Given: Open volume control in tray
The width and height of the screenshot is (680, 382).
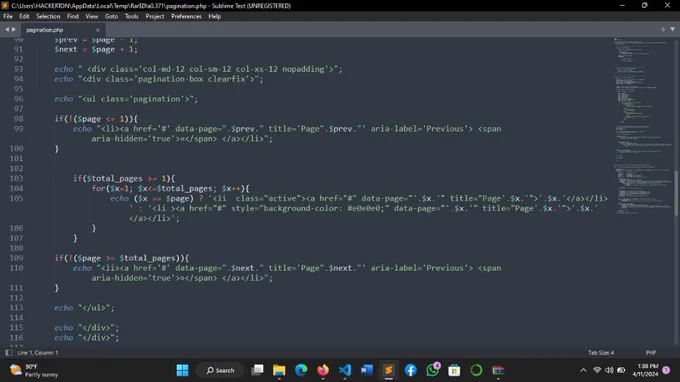Looking at the screenshot, I should (x=609, y=370).
